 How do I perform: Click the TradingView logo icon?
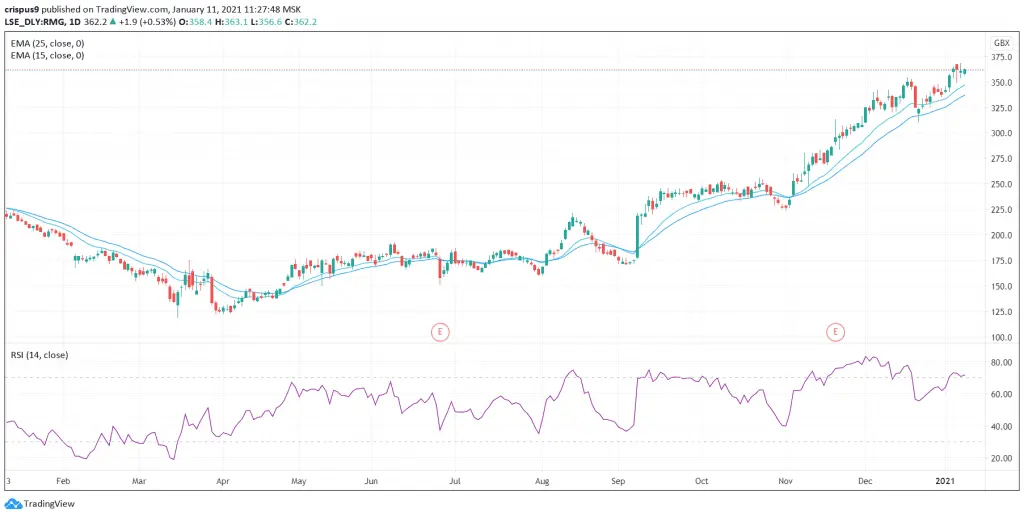tap(12, 504)
